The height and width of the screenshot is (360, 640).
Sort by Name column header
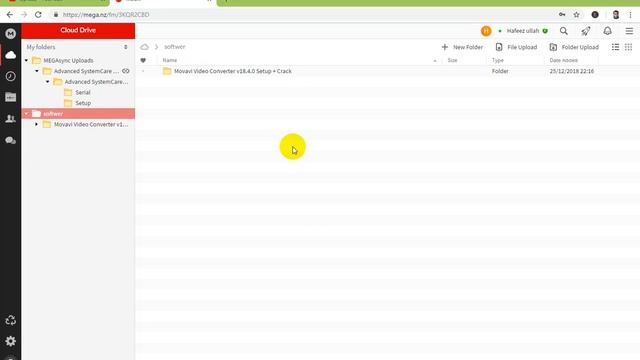[170, 60]
